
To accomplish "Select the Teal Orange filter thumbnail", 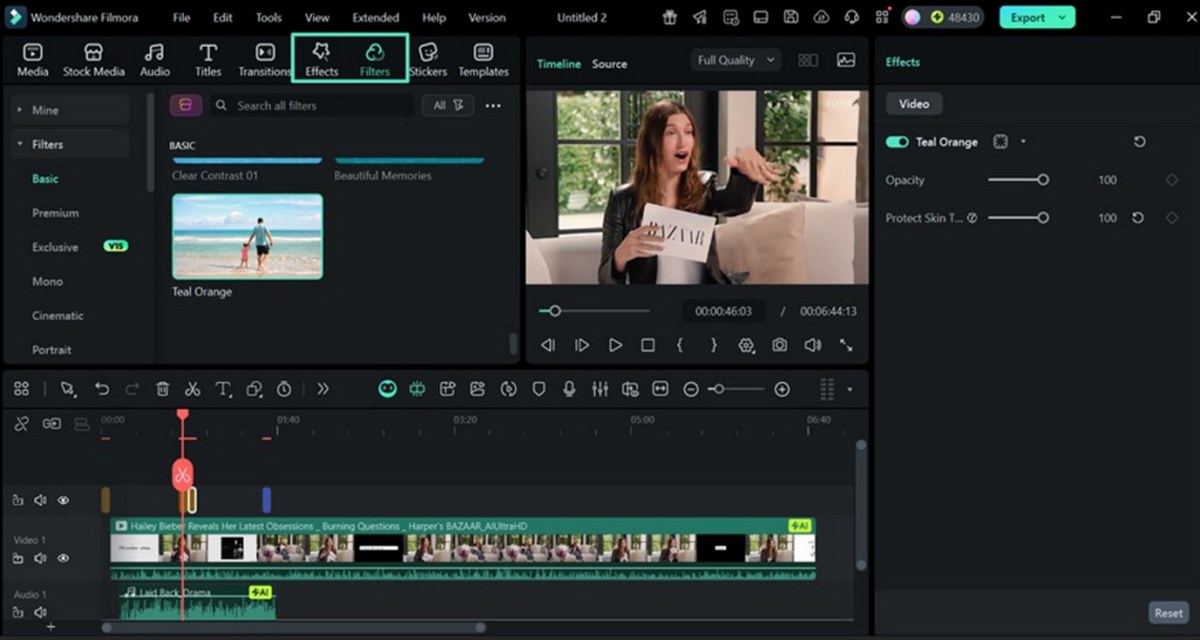I will [247, 236].
